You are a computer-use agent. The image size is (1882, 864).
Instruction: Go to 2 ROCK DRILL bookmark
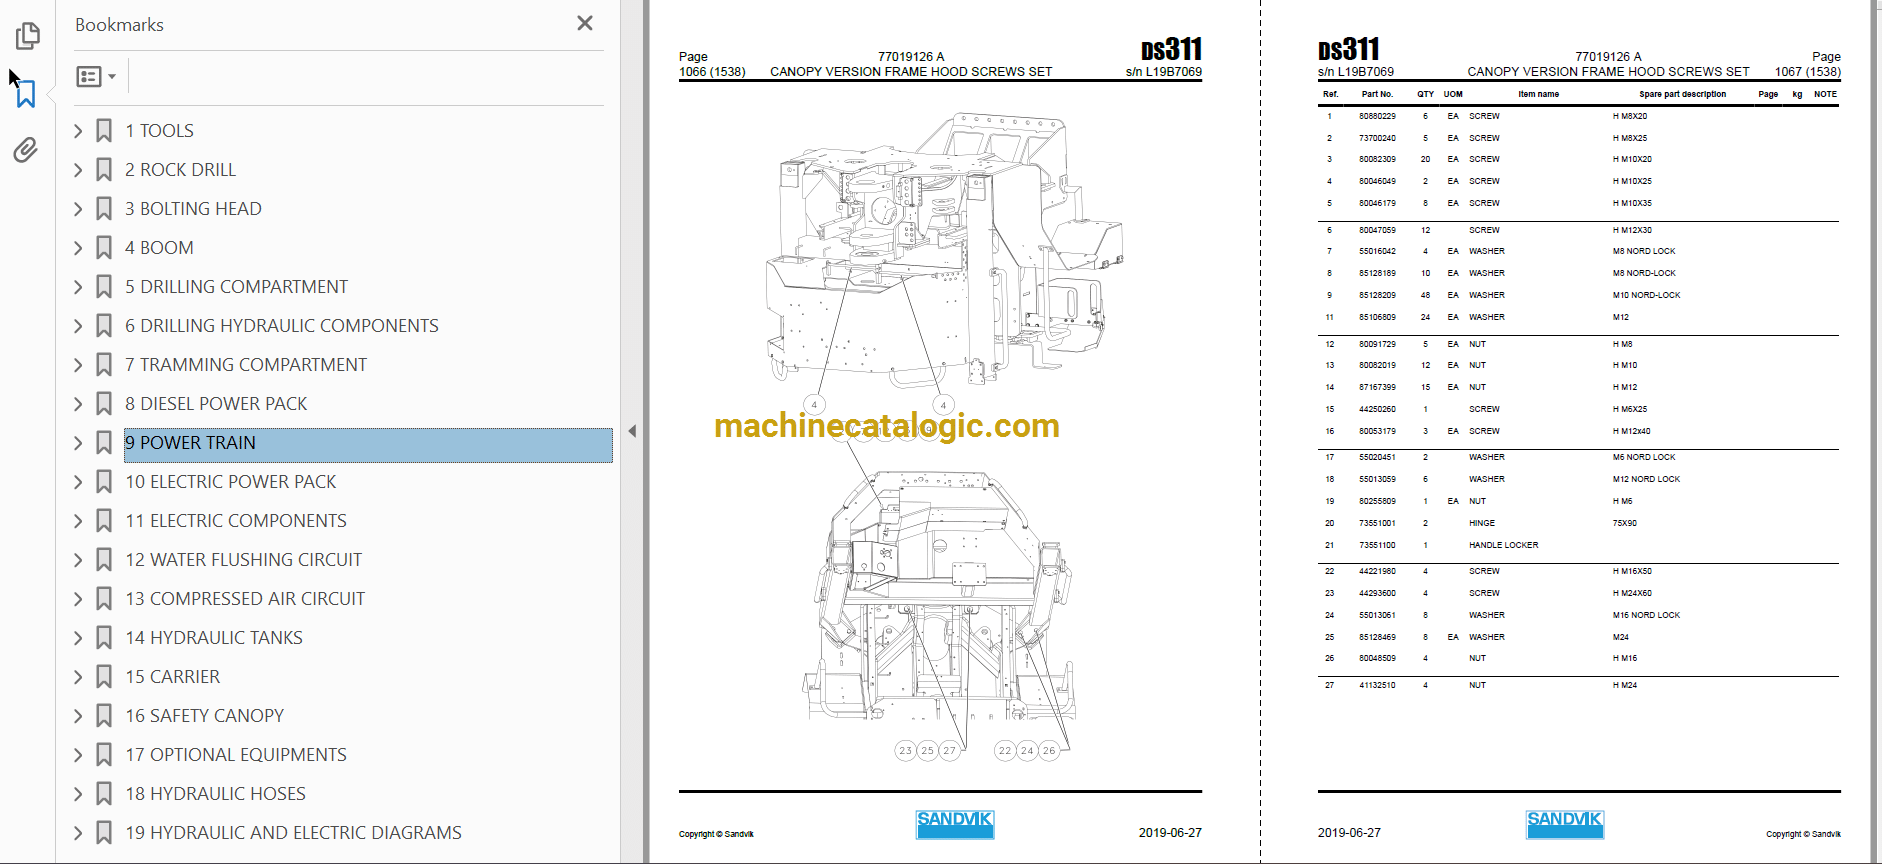(x=180, y=170)
